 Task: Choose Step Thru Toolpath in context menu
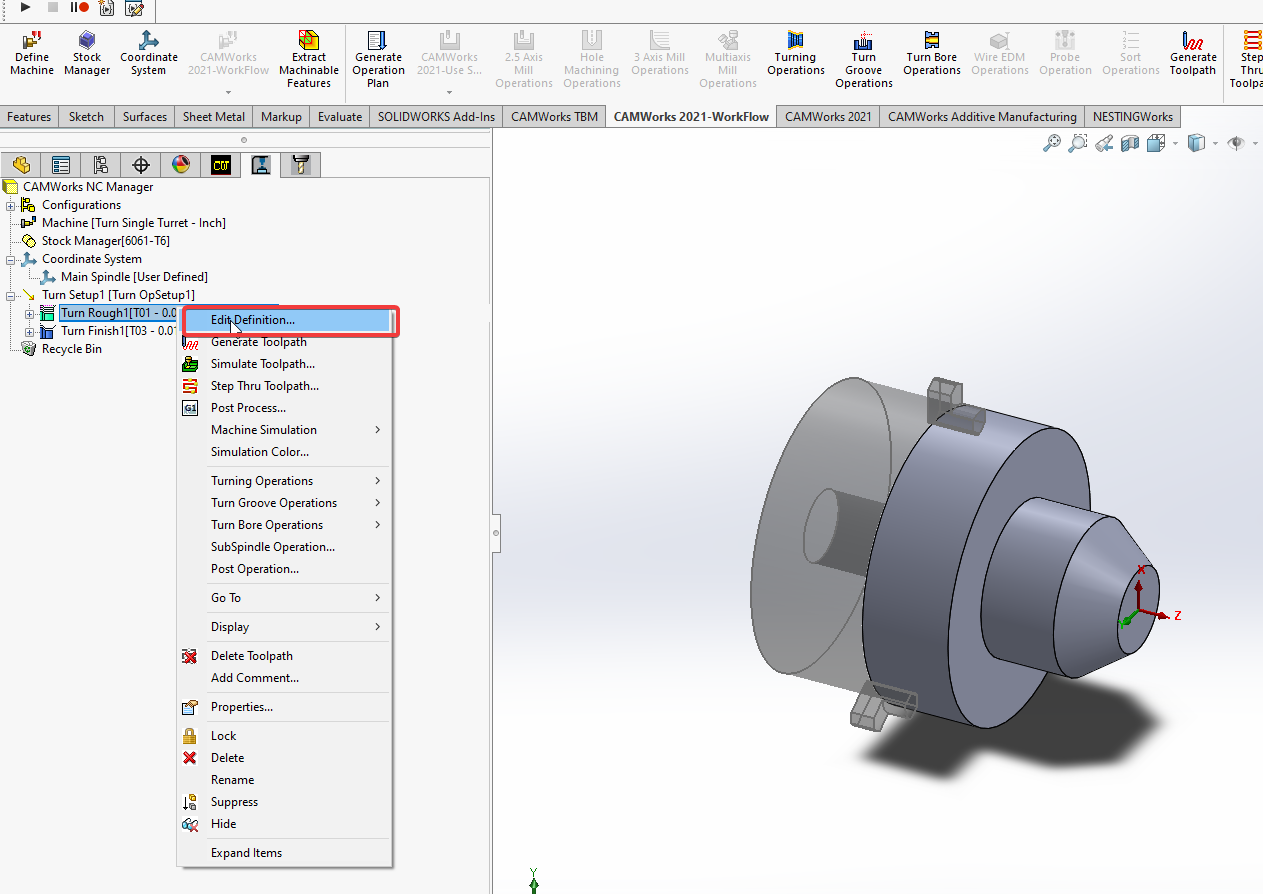click(284, 386)
